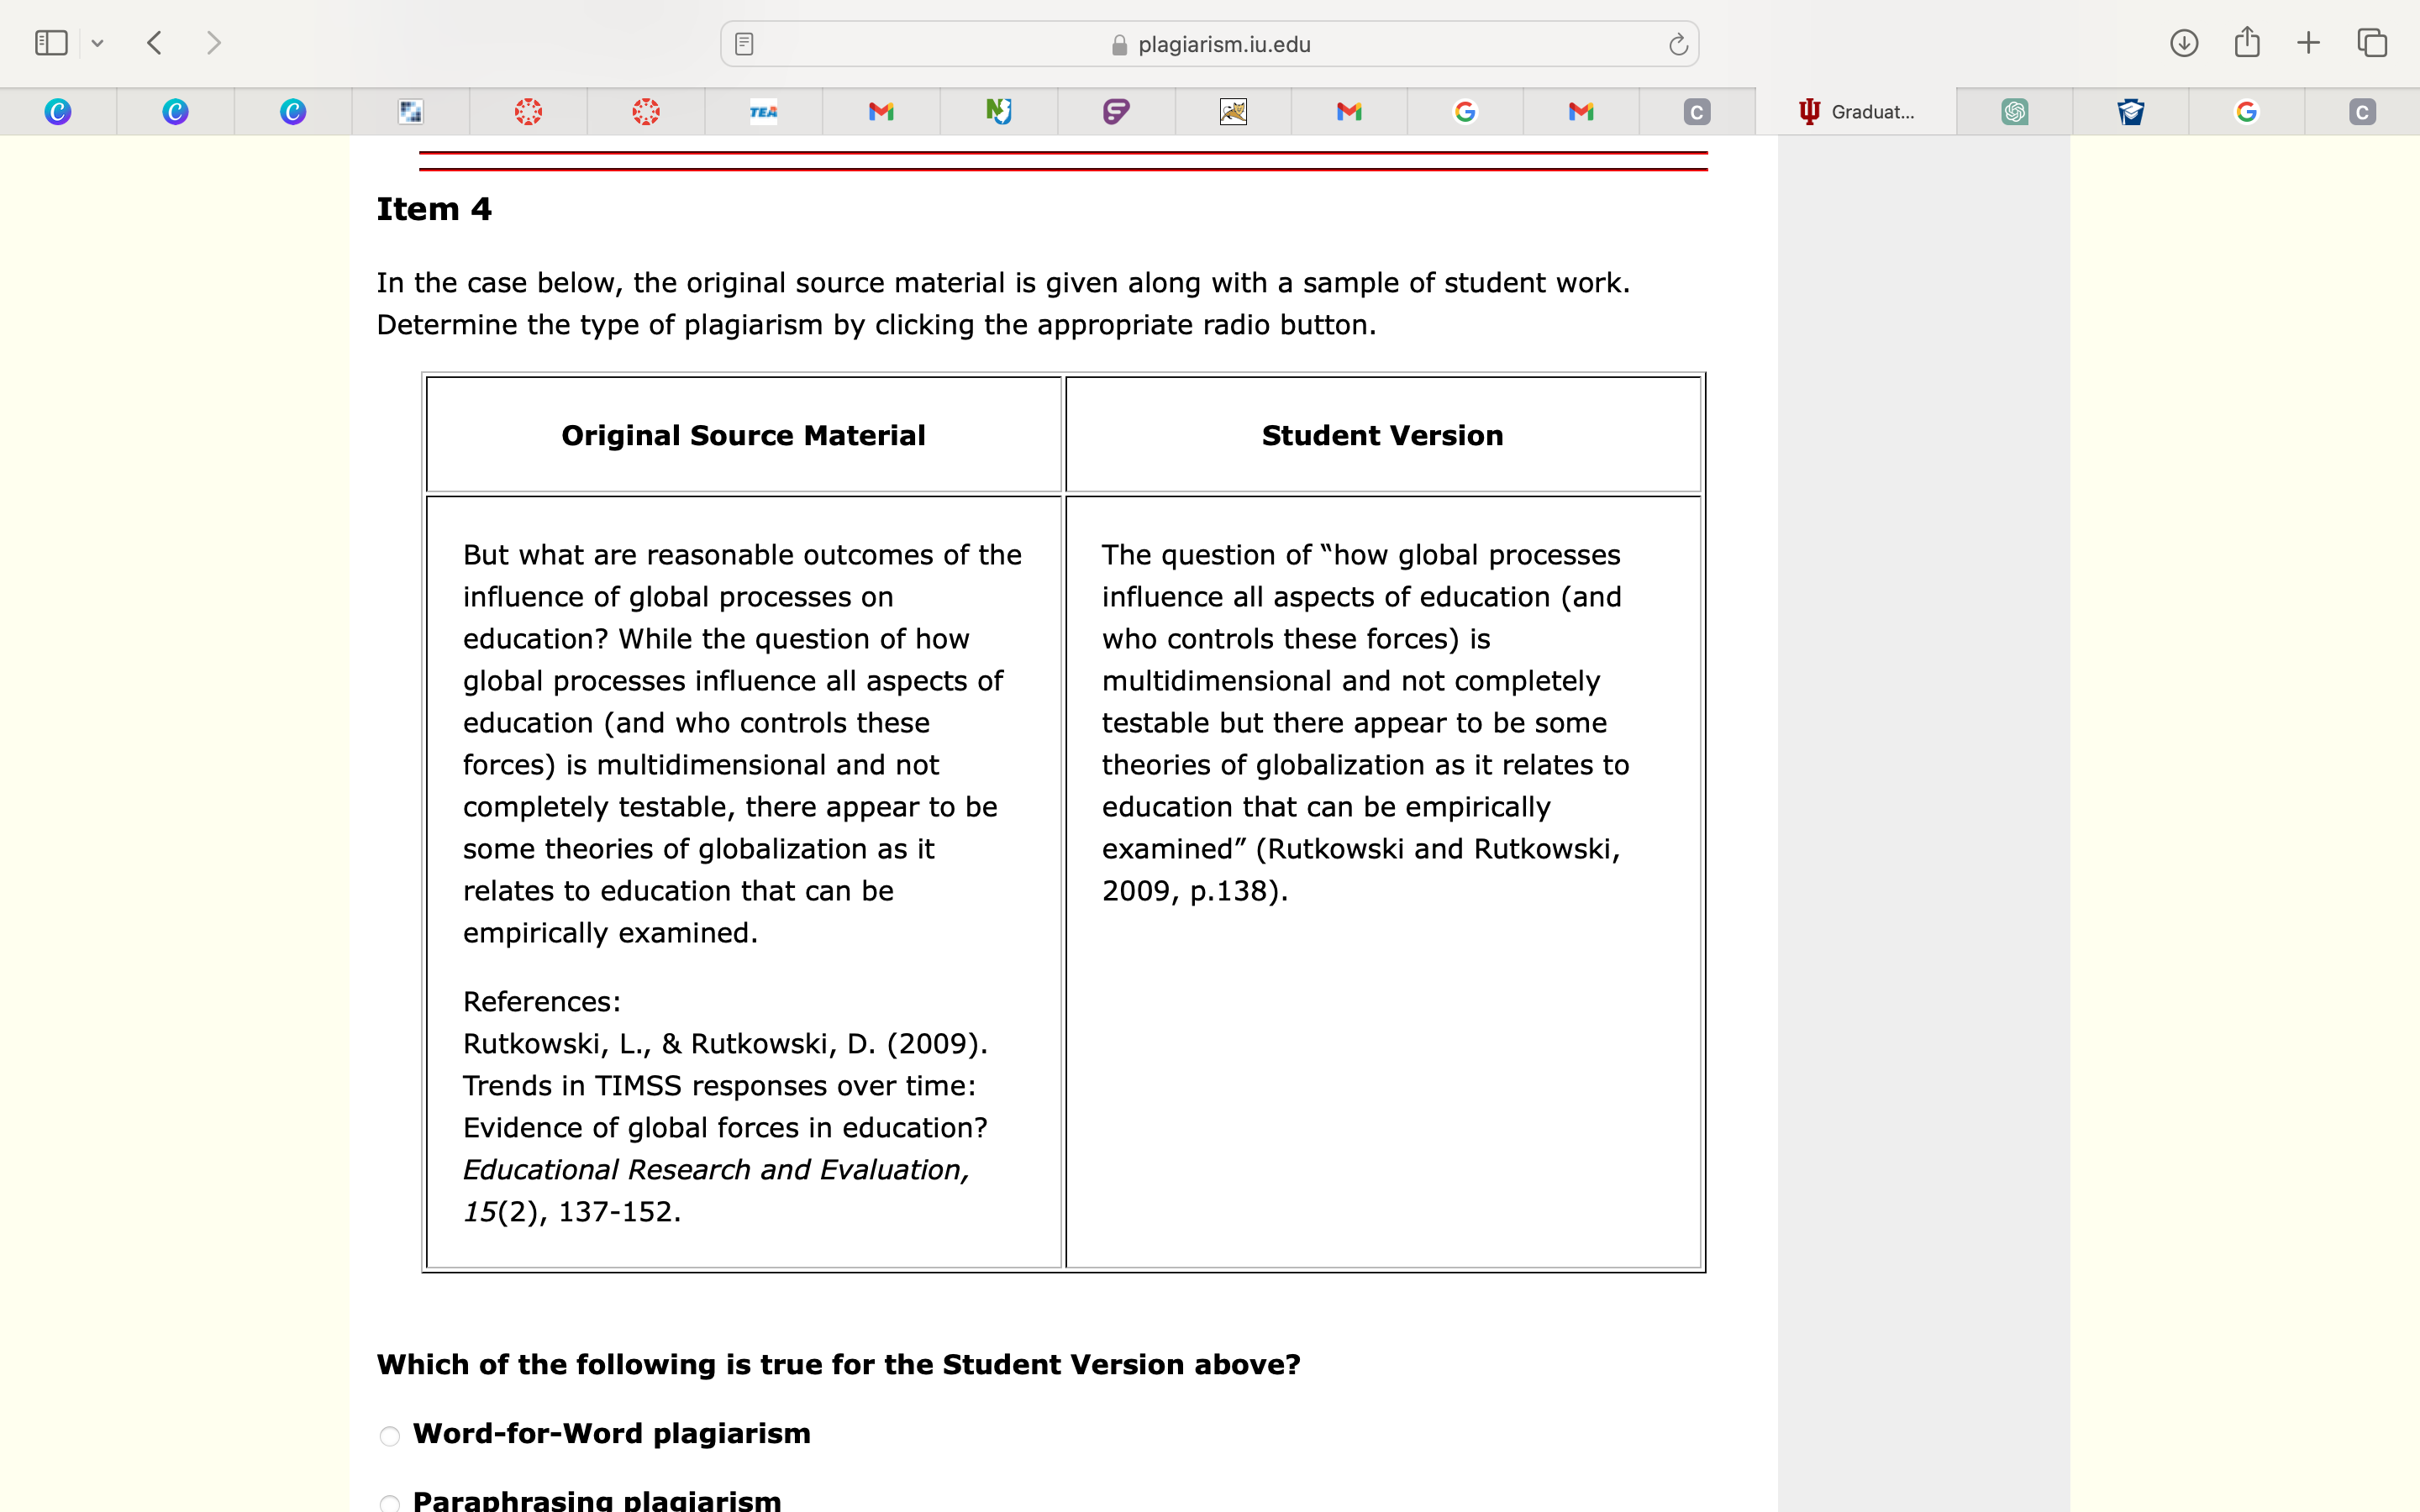Reload the plagiarism.iu.edu page
Viewport: 2420px width, 1512px height.
coord(1678,44)
